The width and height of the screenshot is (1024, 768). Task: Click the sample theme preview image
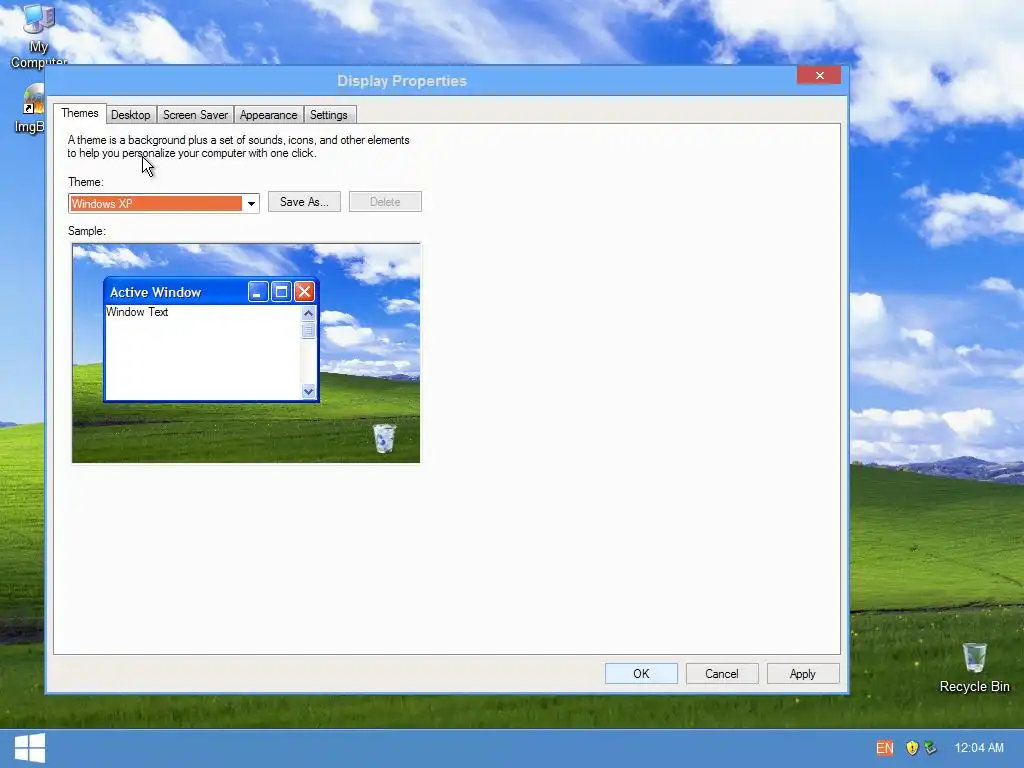246,353
